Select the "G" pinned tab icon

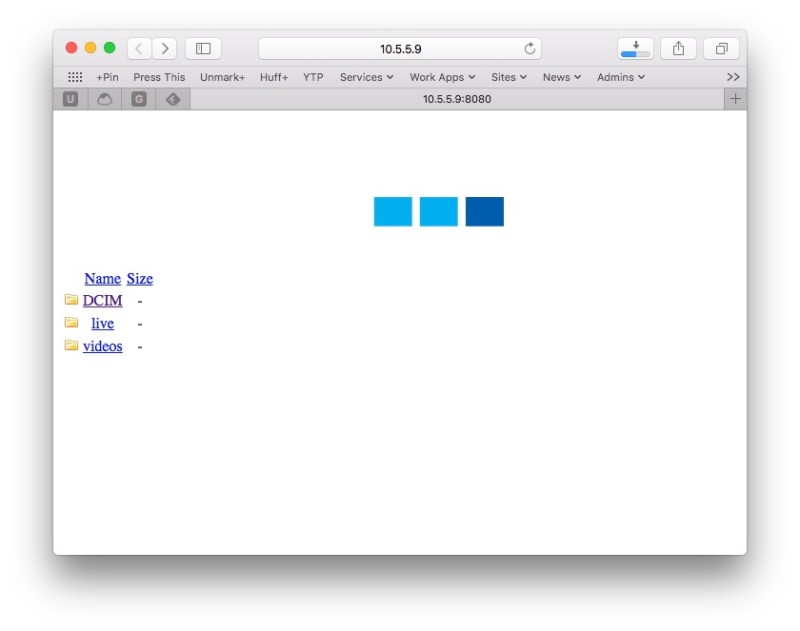(137, 98)
